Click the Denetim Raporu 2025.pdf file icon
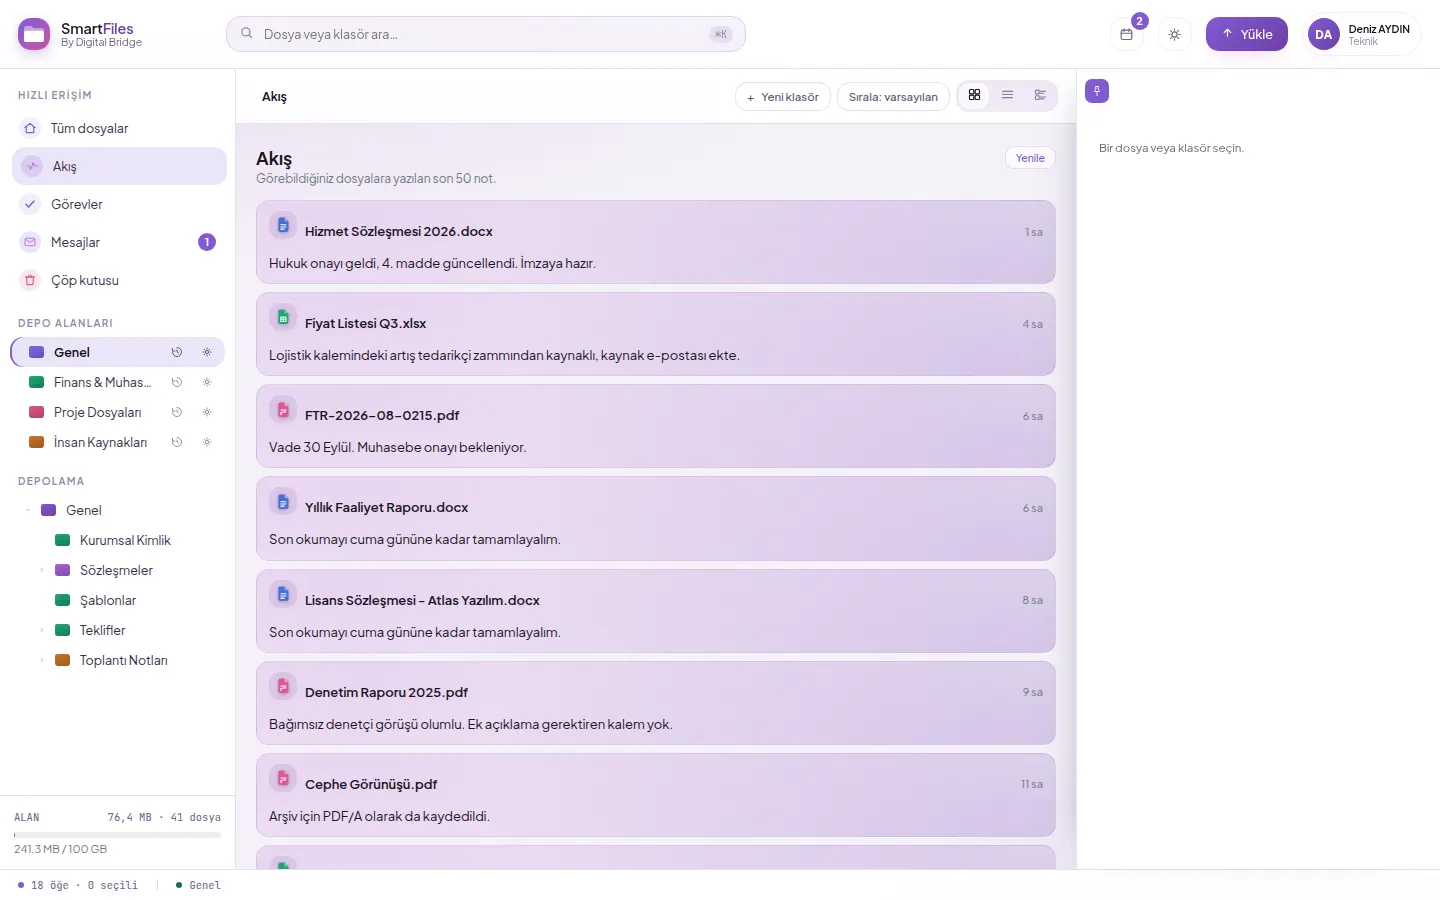 283,686
